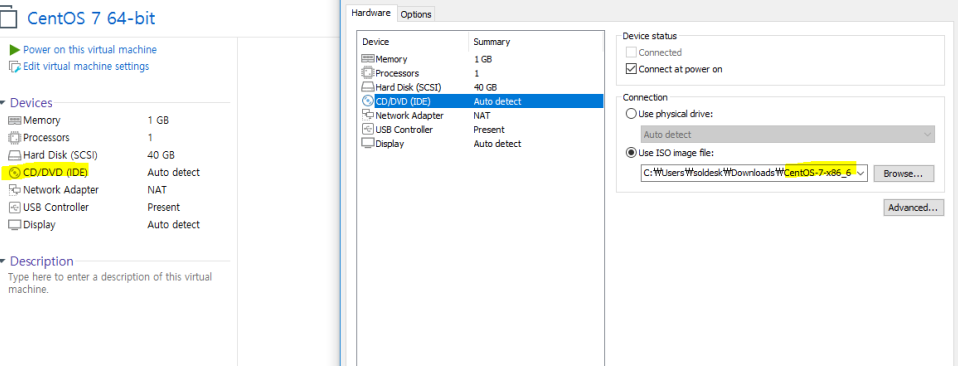Click Present summary in Hardware list
Screen dimensions: 958x366
tap(489, 130)
